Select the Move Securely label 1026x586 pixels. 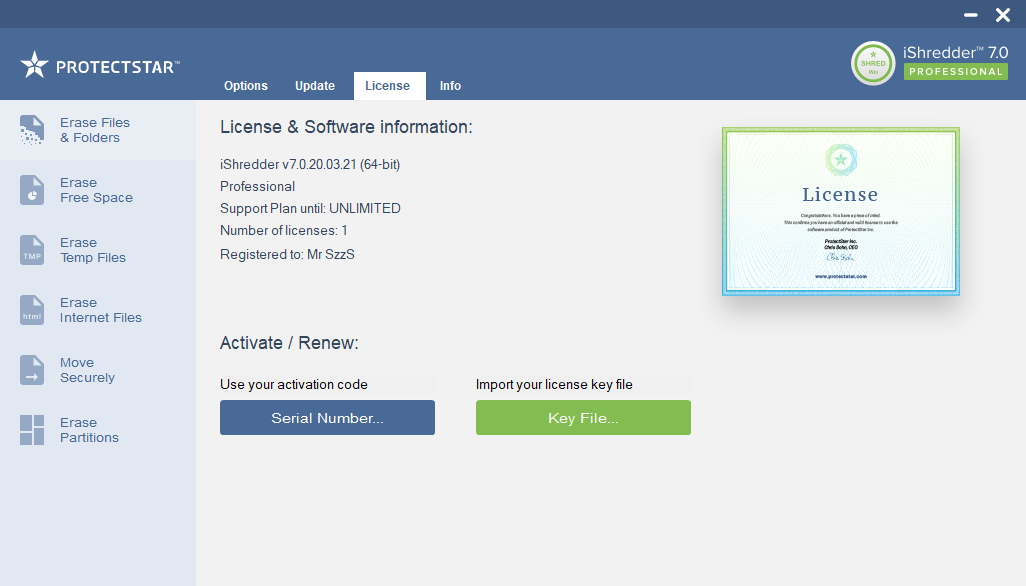87,370
